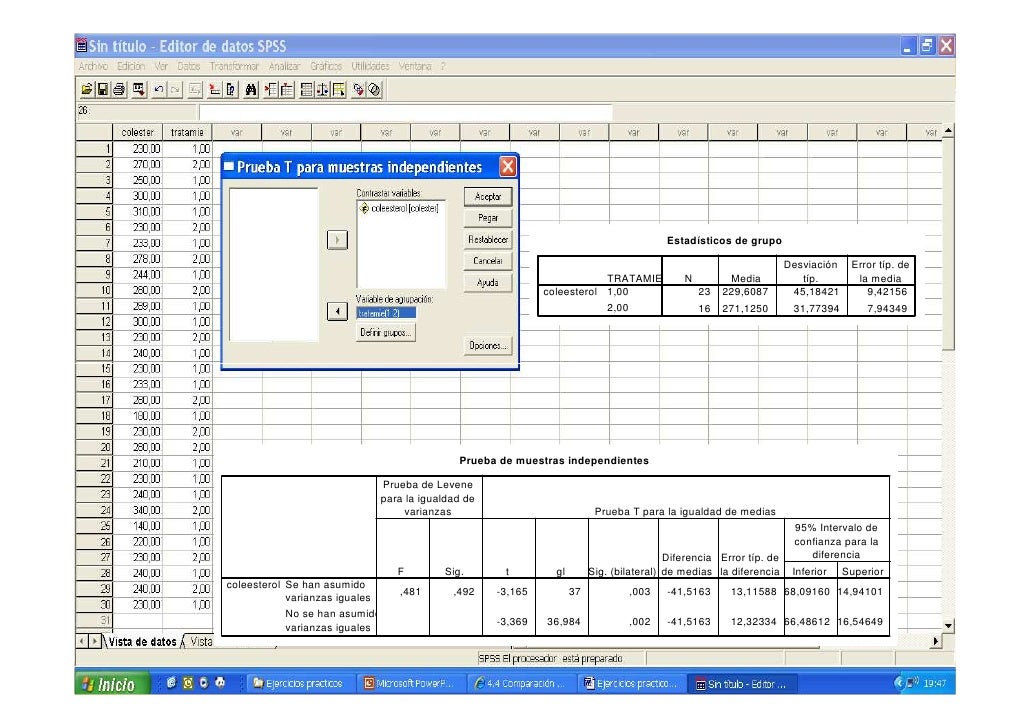1030x728 pixels.
Task: Click the cell editor input bar
Action: tap(405, 112)
